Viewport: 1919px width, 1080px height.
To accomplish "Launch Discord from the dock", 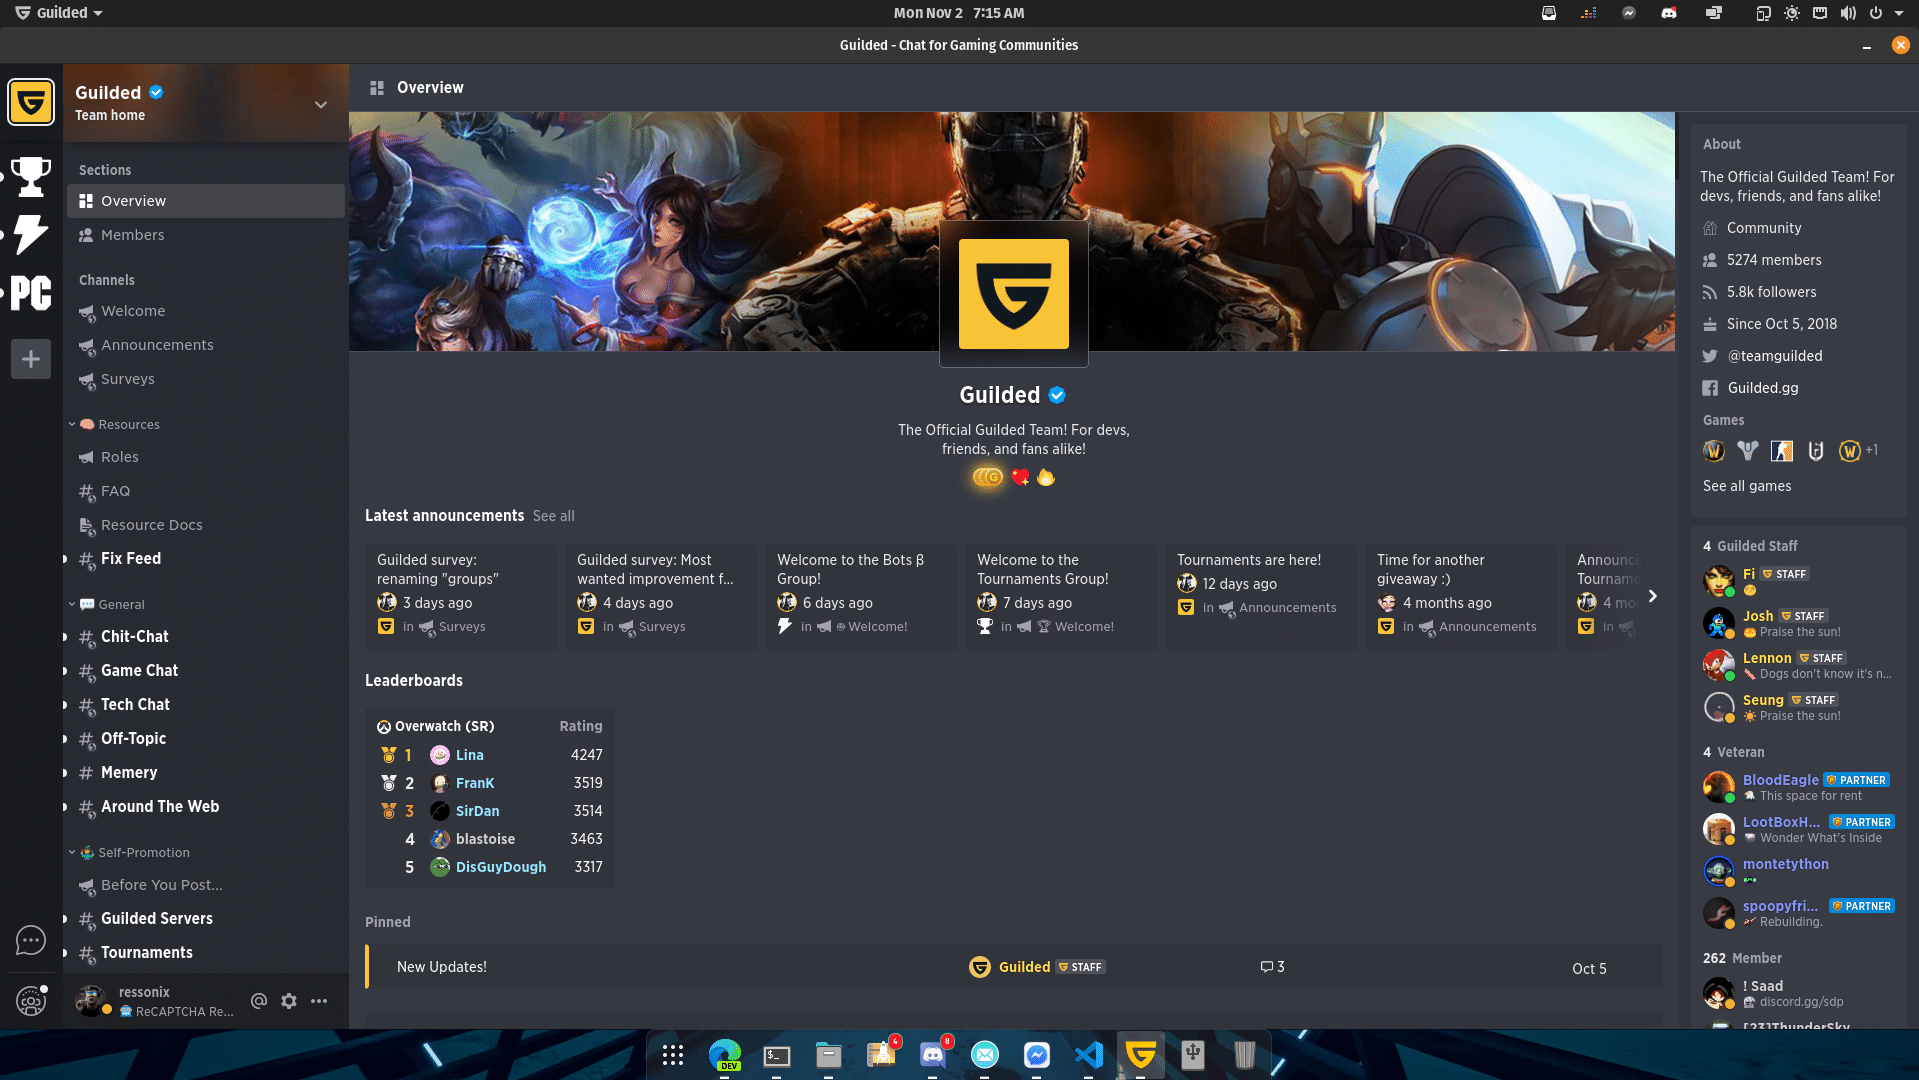I will tap(933, 1055).
